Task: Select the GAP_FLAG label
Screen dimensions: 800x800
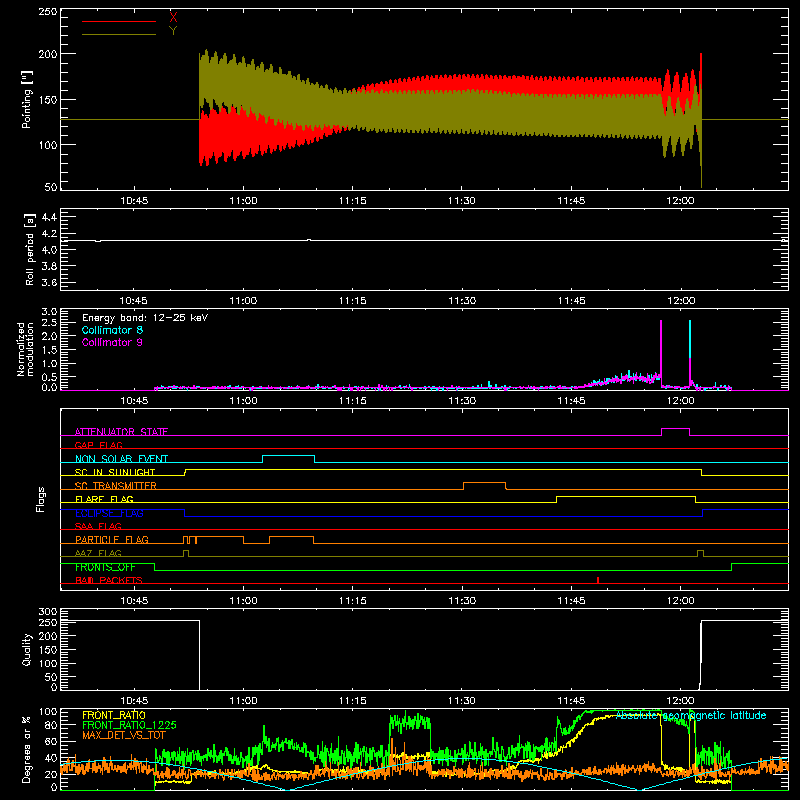Action: (98, 445)
